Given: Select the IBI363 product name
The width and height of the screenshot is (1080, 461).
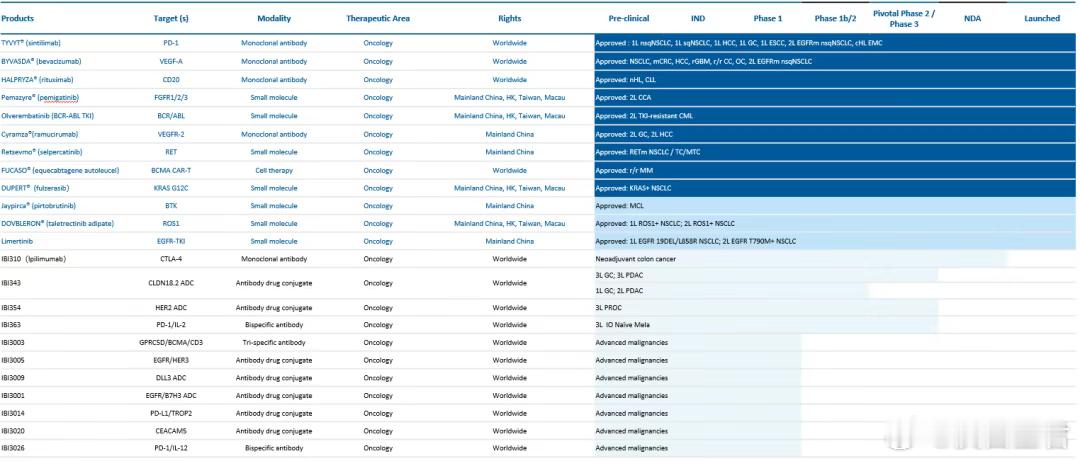Looking at the screenshot, I should pyautogui.click(x=11, y=324).
